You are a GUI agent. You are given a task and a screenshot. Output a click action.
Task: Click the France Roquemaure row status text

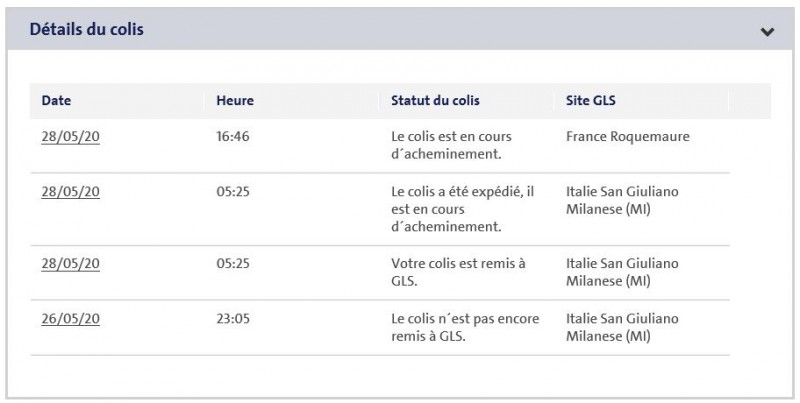pos(449,145)
